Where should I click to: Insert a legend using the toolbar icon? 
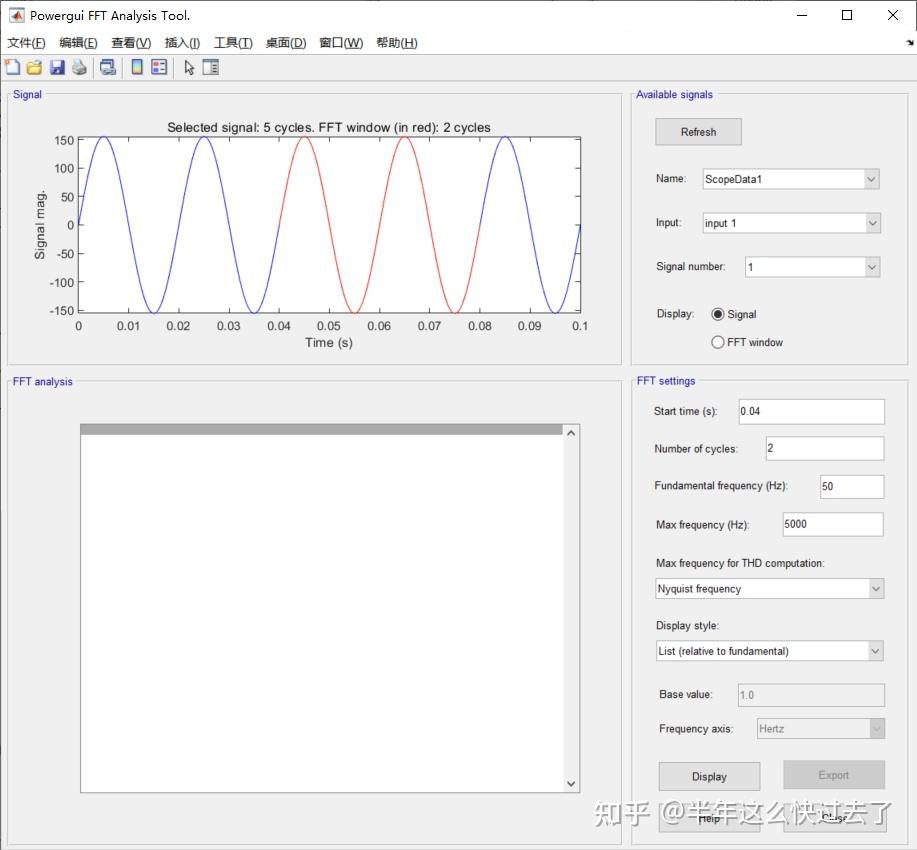click(159, 67)
